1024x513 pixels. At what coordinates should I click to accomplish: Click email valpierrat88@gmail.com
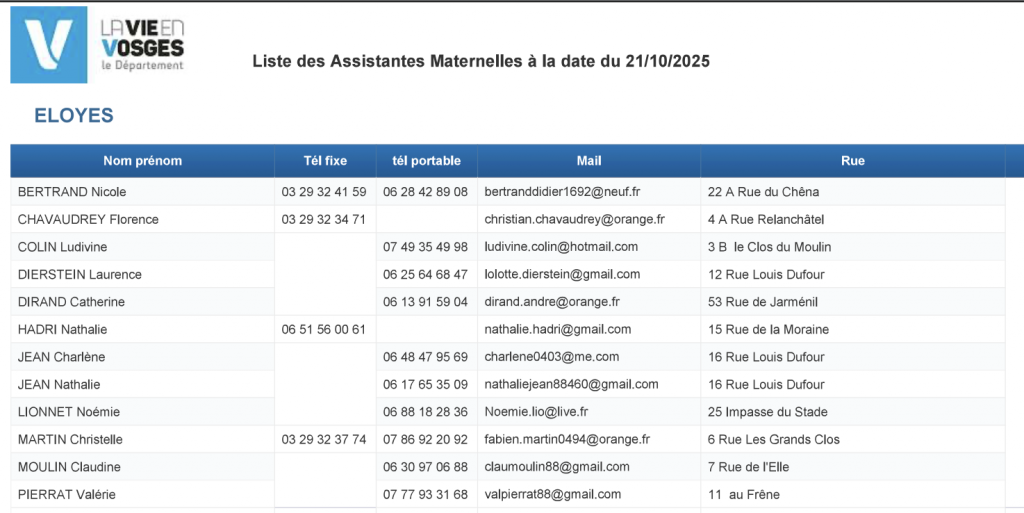[552, 494]
